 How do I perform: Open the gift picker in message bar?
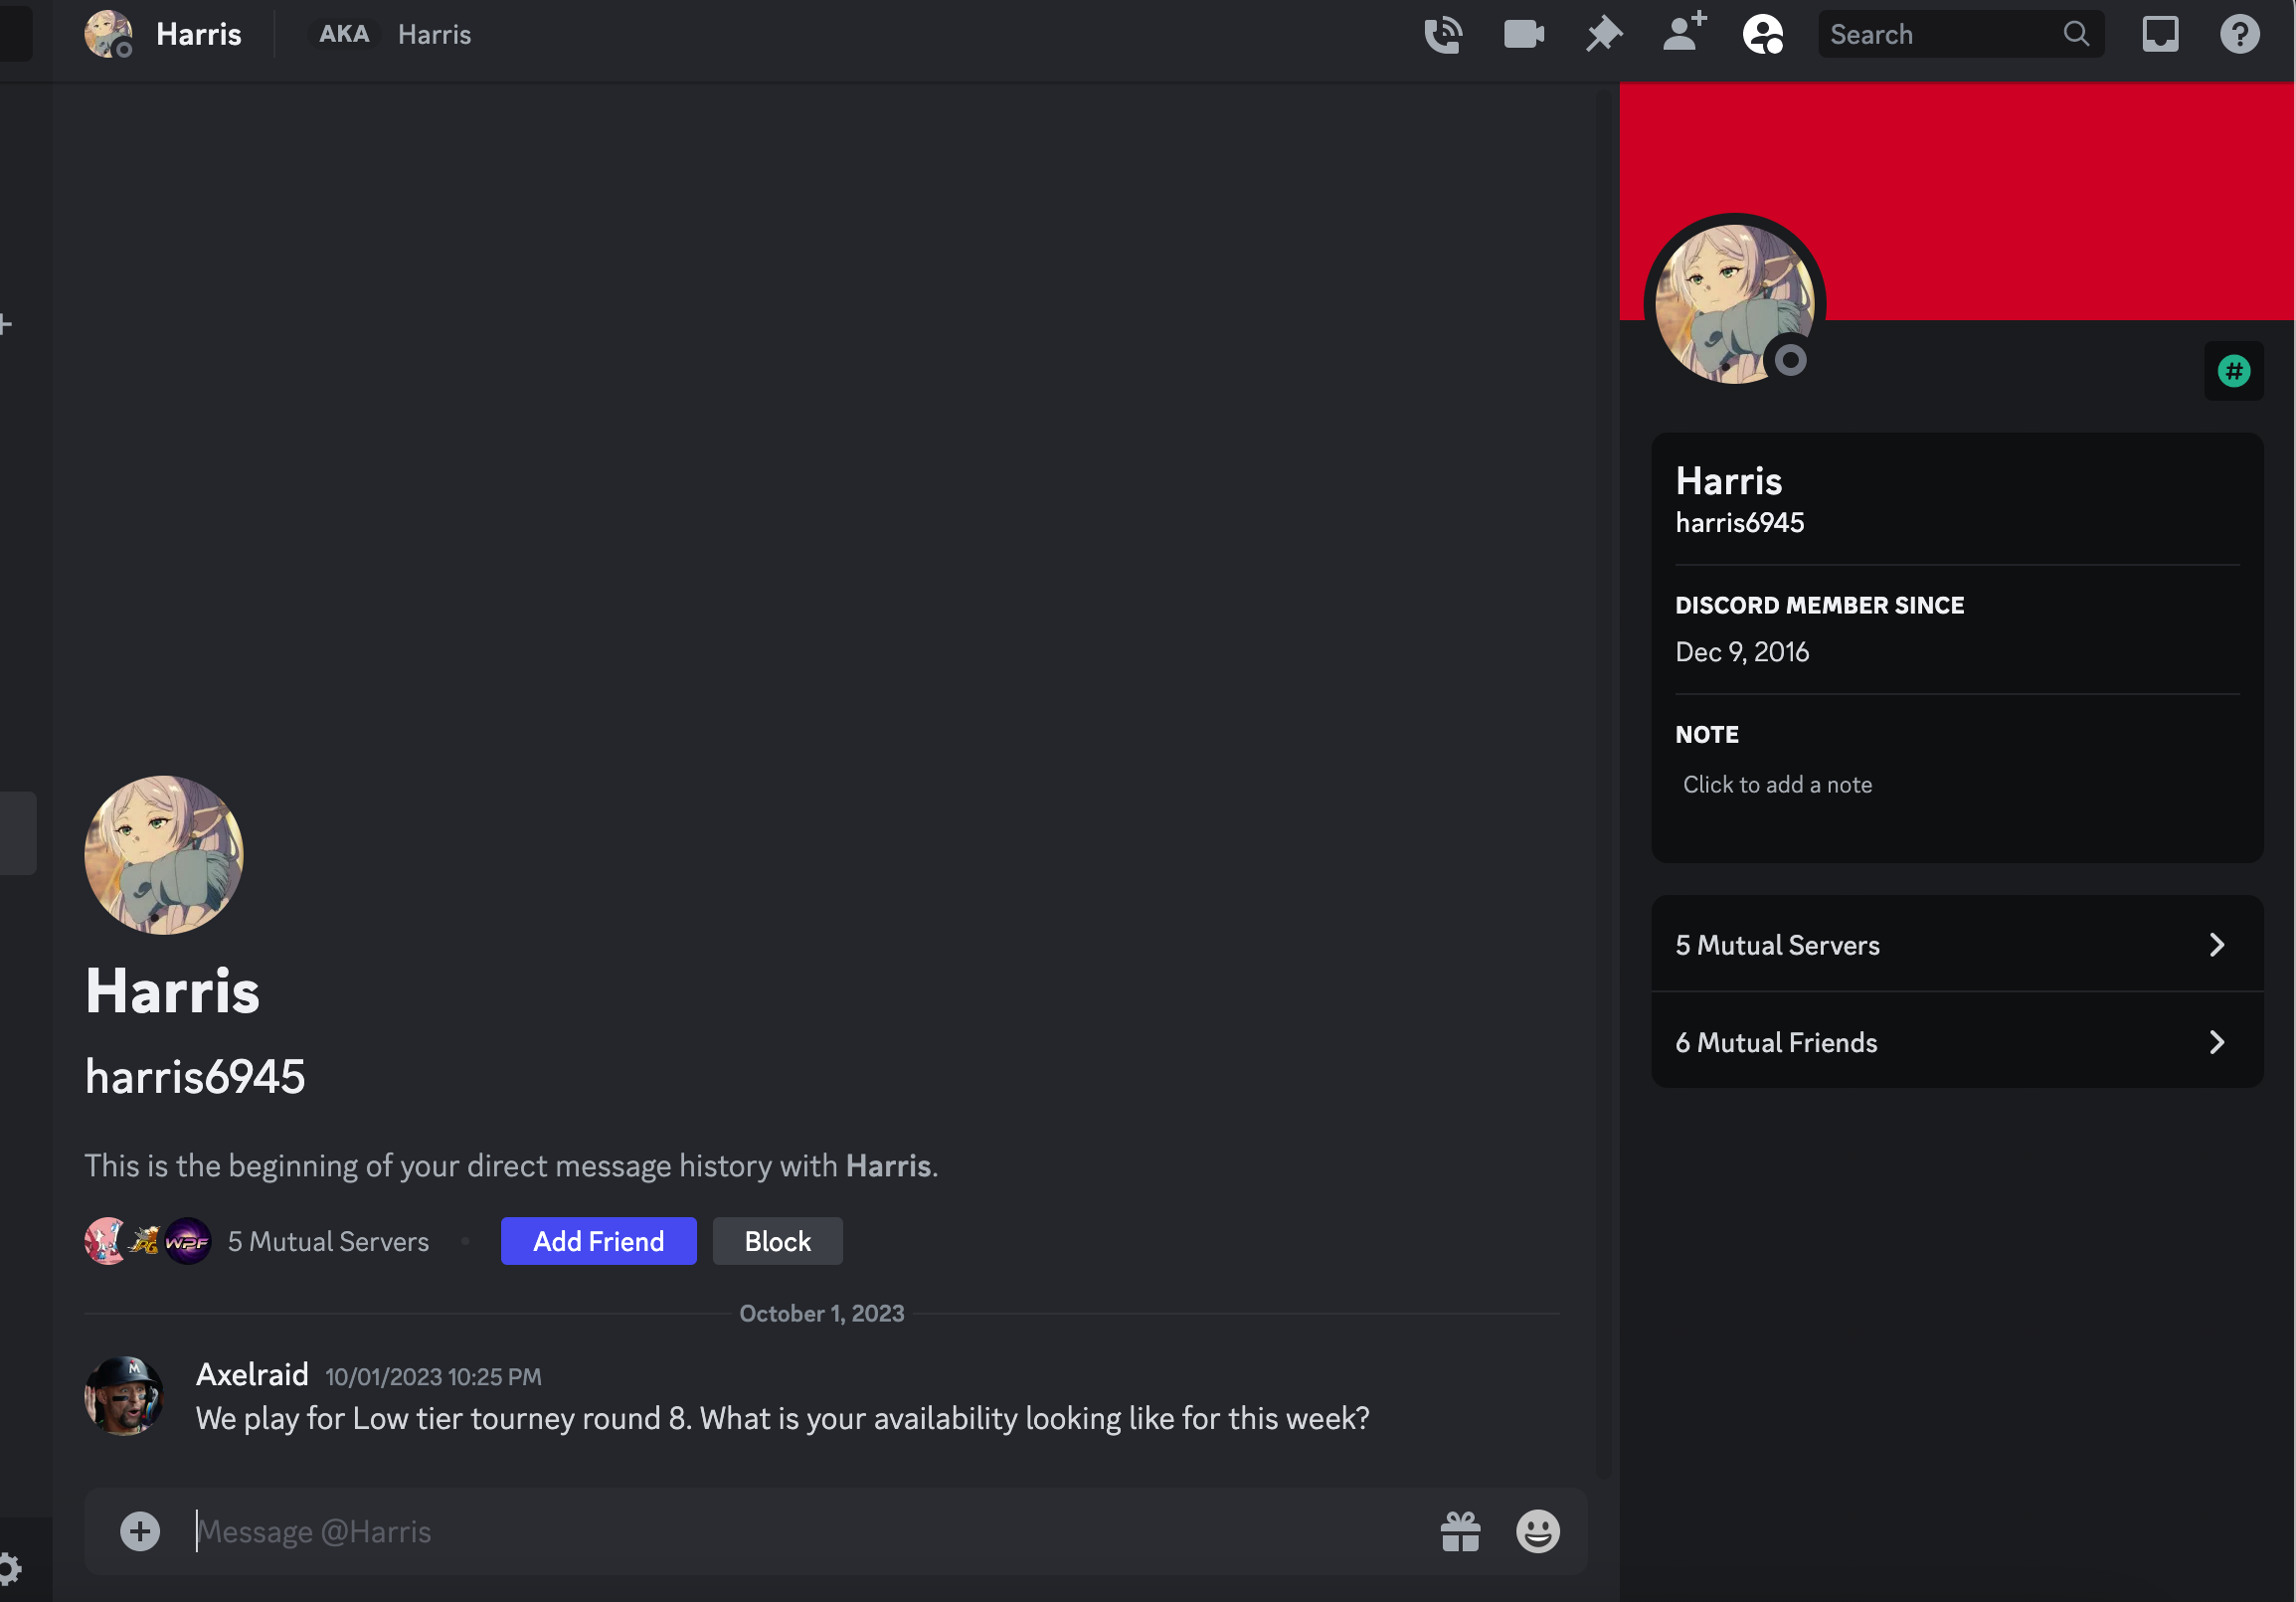[1460, 1531]
